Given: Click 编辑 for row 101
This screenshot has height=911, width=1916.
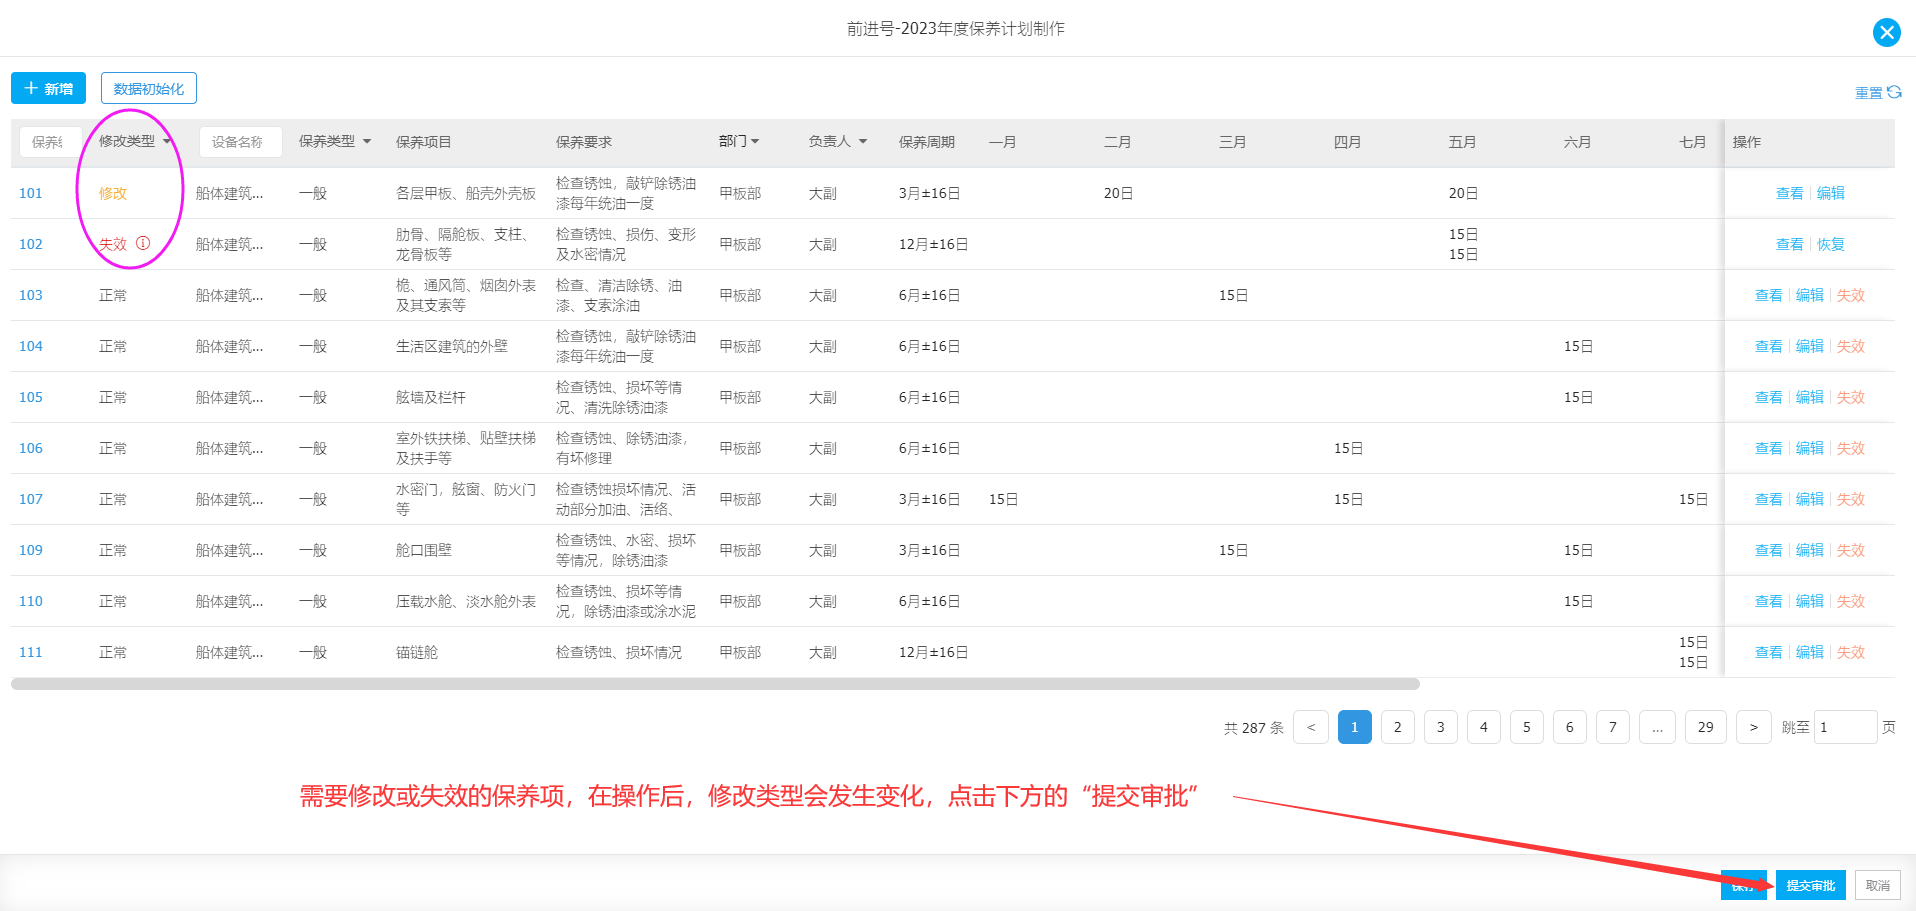Looking at the screenshot, I should pyautogui.click(x=1830, y=193).
